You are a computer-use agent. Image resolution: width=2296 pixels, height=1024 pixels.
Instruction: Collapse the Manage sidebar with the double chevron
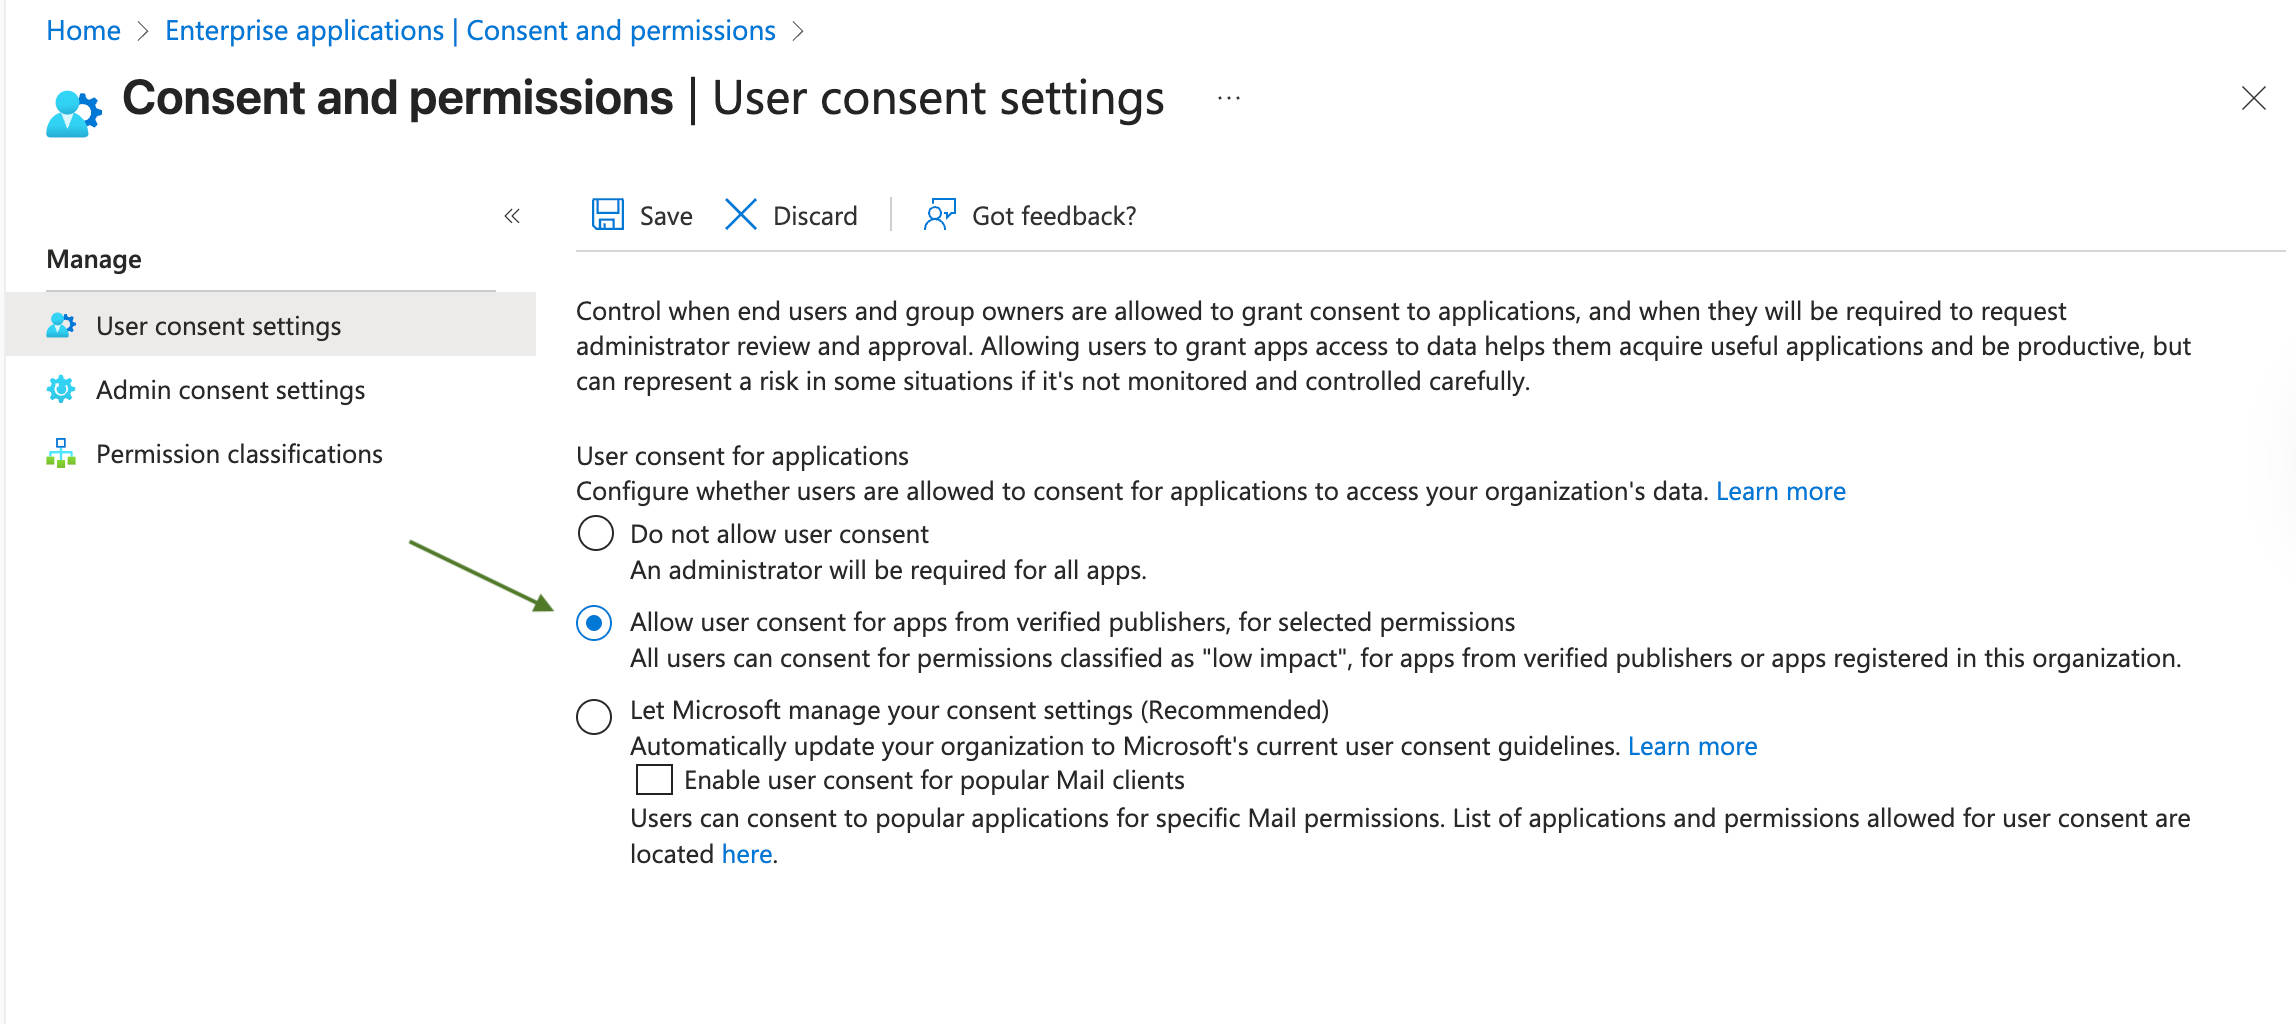click(511, 215)
